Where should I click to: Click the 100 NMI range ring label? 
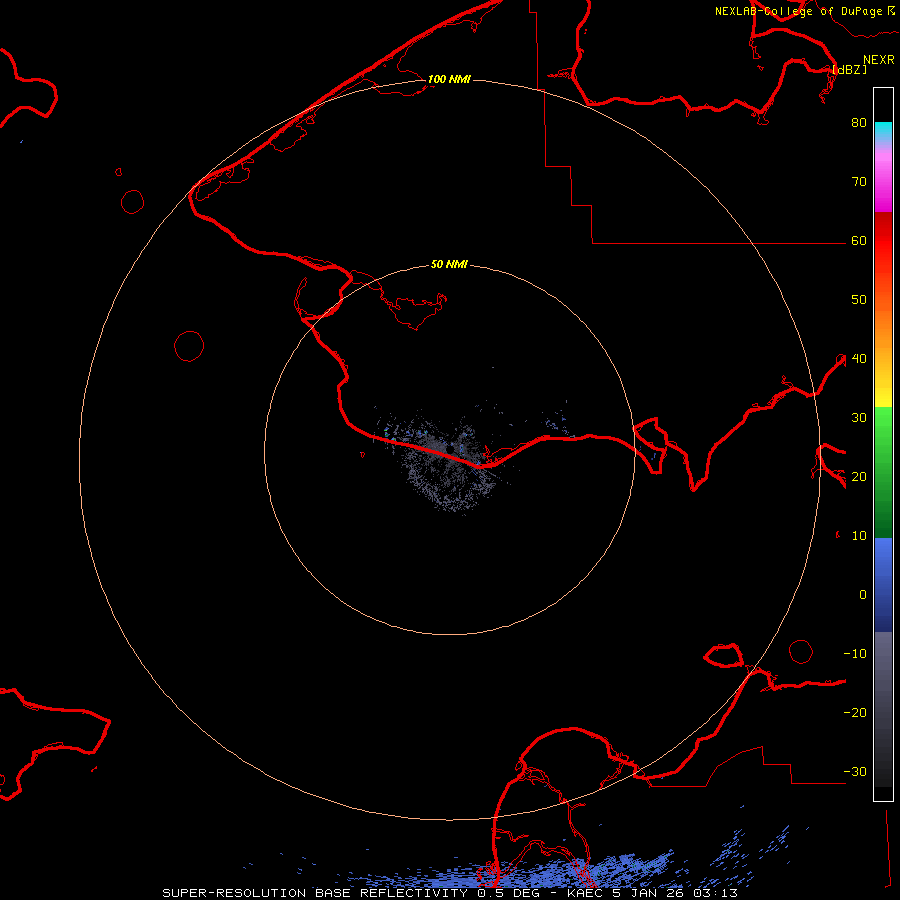449,79
